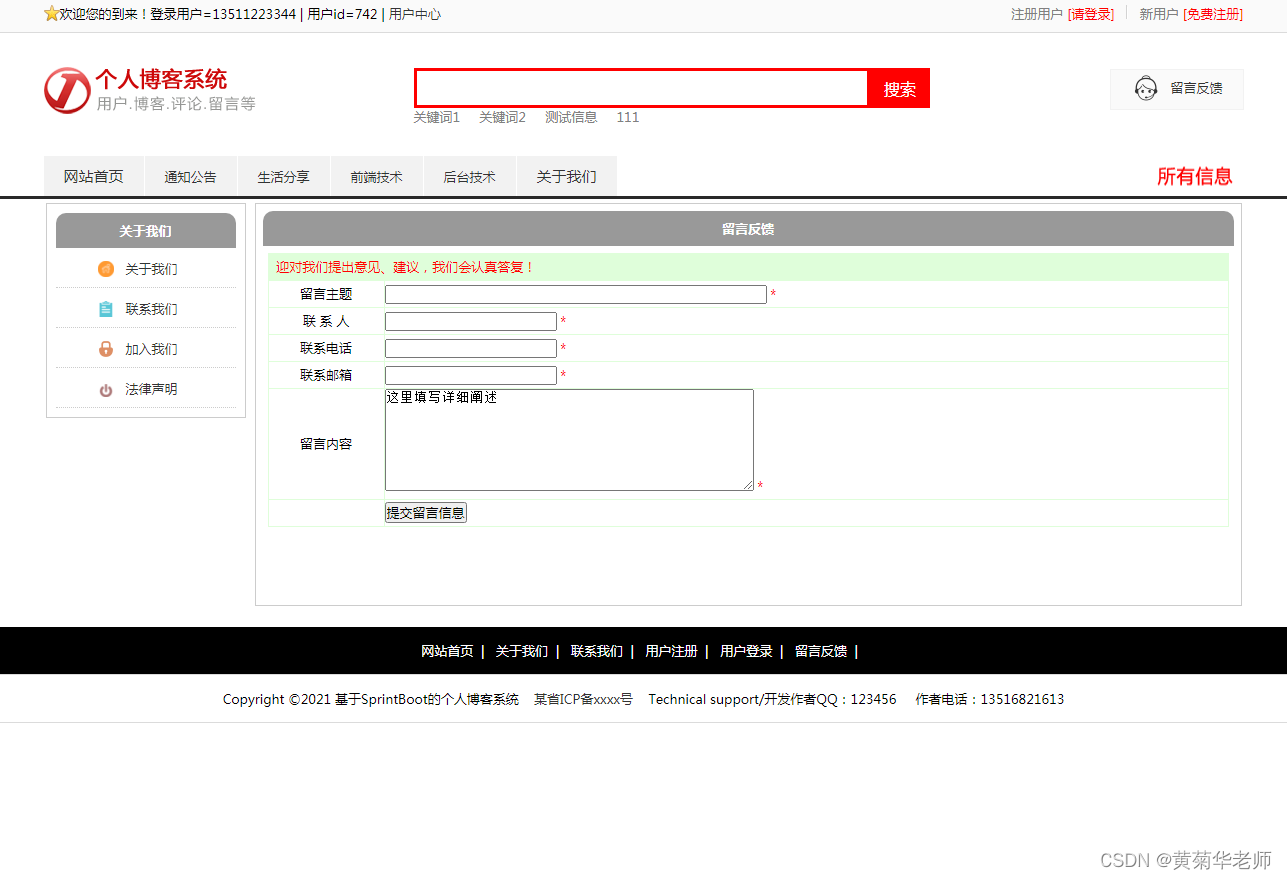Open 法律声明 in the left sidebar
The width and height of the screenshot is (1287, 880).
[151, 389]
